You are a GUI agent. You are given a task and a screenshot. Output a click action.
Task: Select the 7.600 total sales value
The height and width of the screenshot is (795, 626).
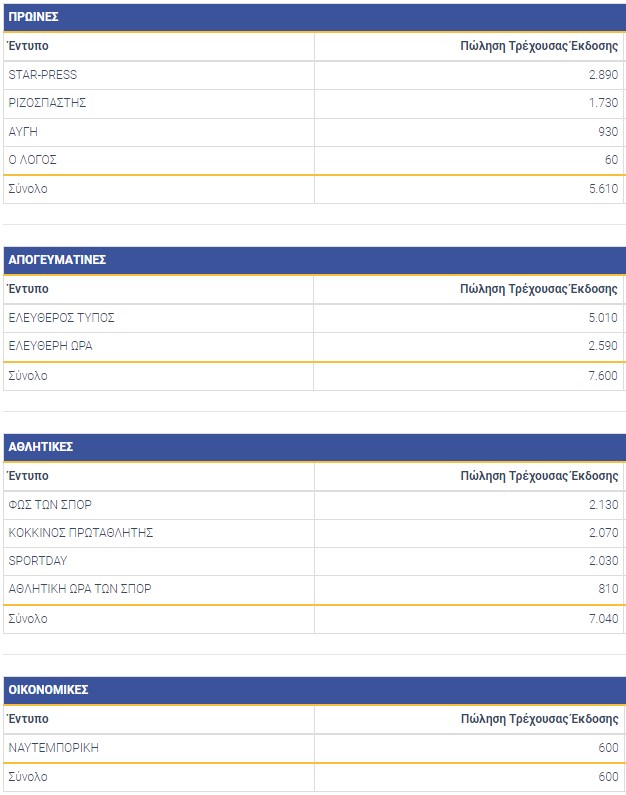click(602, 376)
